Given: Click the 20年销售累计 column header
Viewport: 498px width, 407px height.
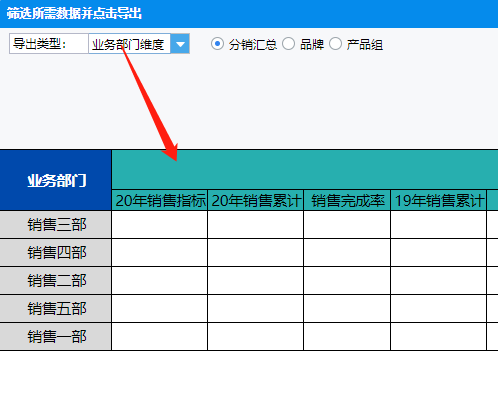Looking at the screenshot, I should click(x=256, y=201).
